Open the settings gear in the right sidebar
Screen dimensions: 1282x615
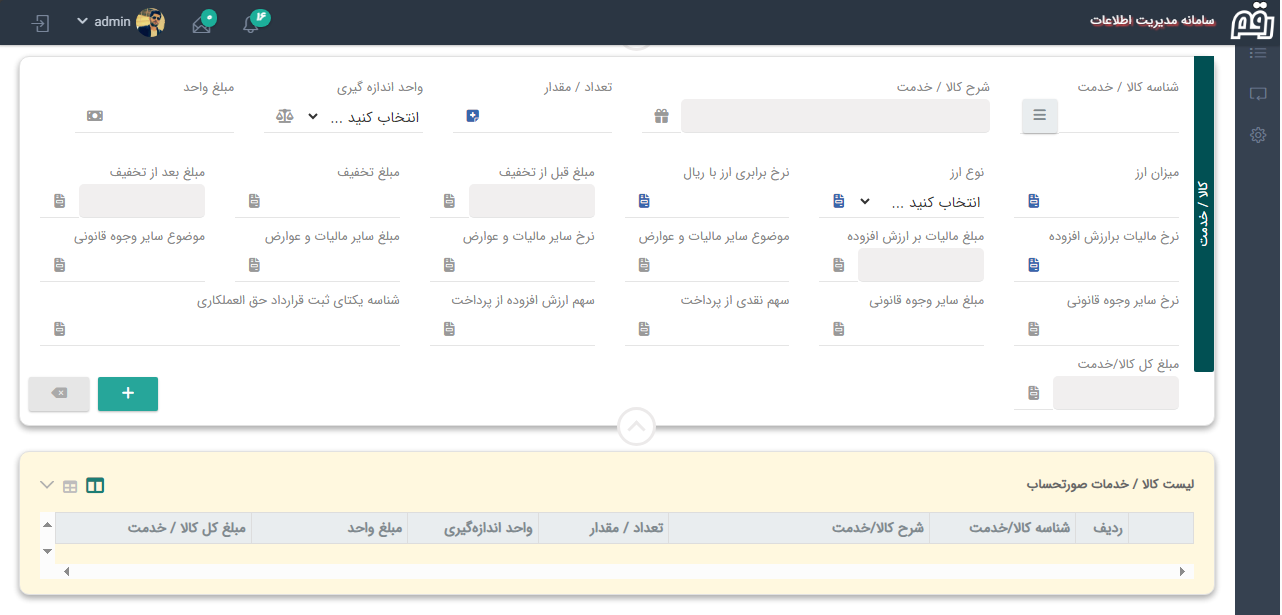point(1258,135)
